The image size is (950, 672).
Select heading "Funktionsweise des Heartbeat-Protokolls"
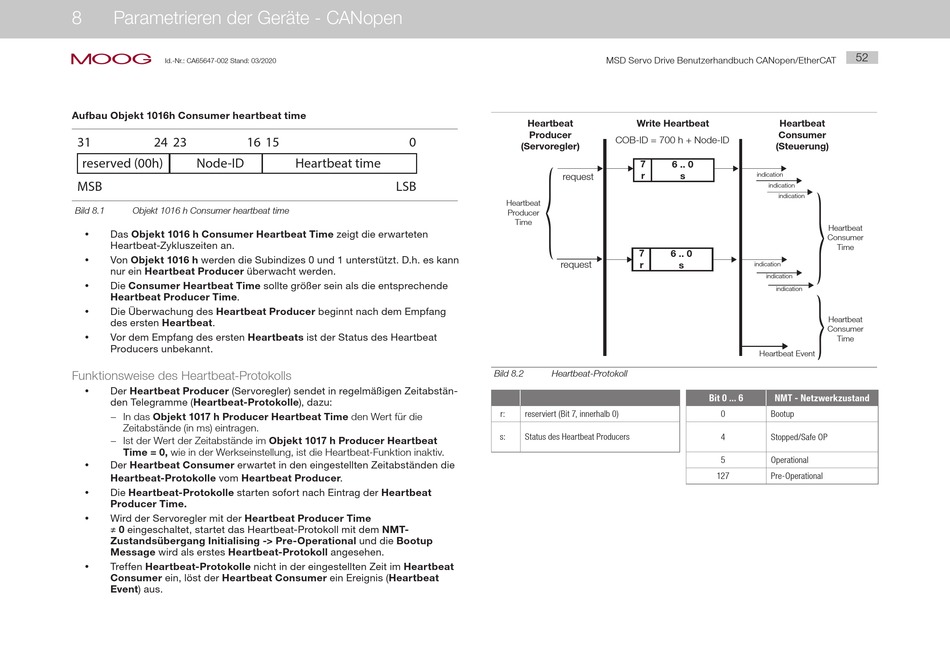point(182,376)
